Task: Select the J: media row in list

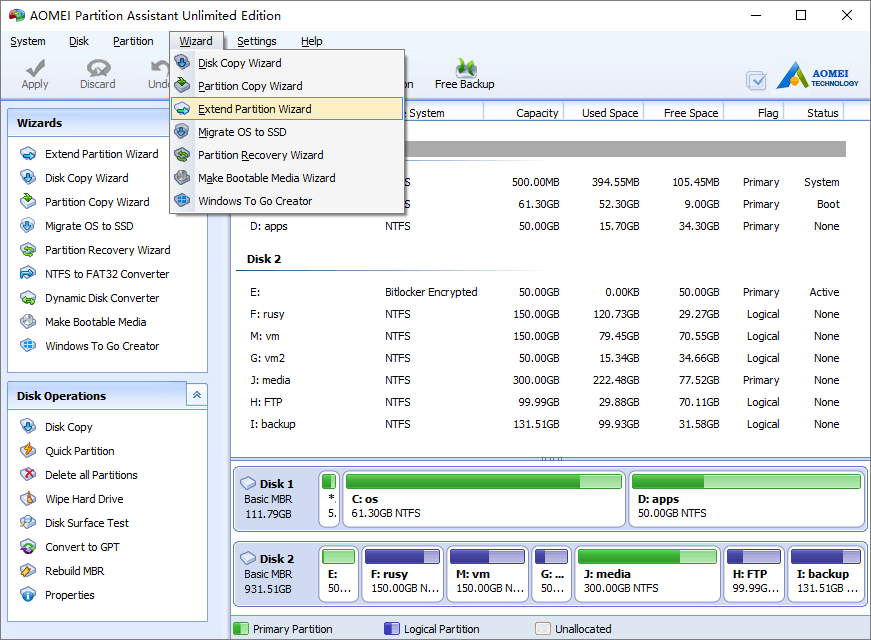Action: (544, 380)
